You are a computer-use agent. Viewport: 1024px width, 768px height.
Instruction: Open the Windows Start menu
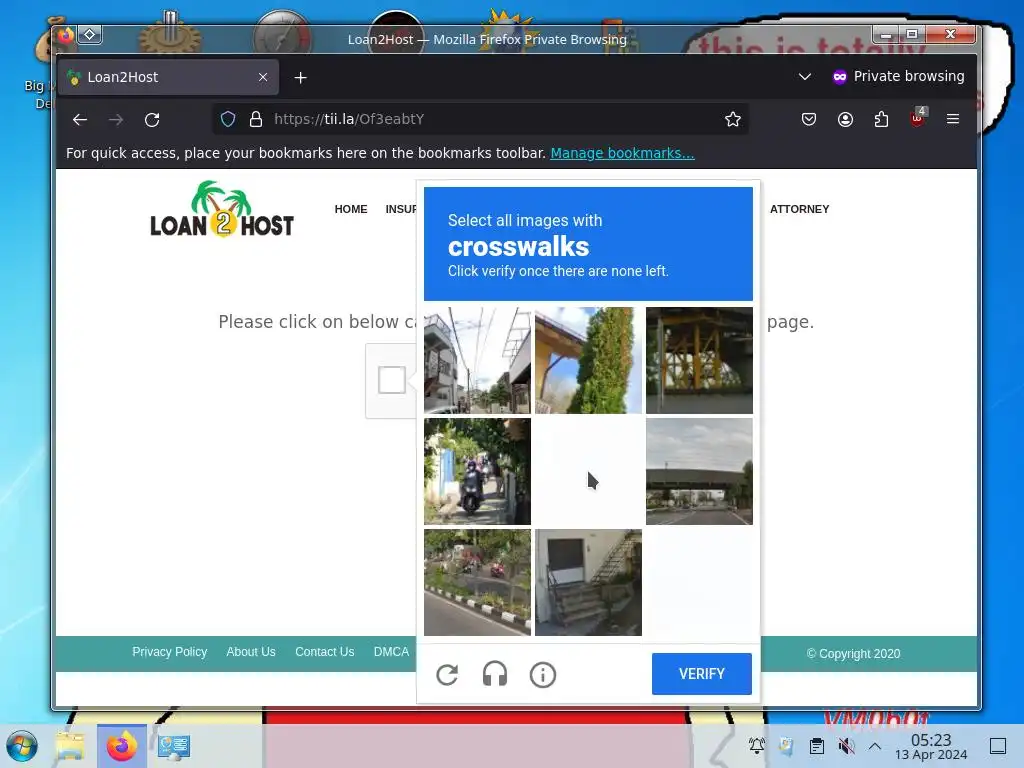[22, 746]
